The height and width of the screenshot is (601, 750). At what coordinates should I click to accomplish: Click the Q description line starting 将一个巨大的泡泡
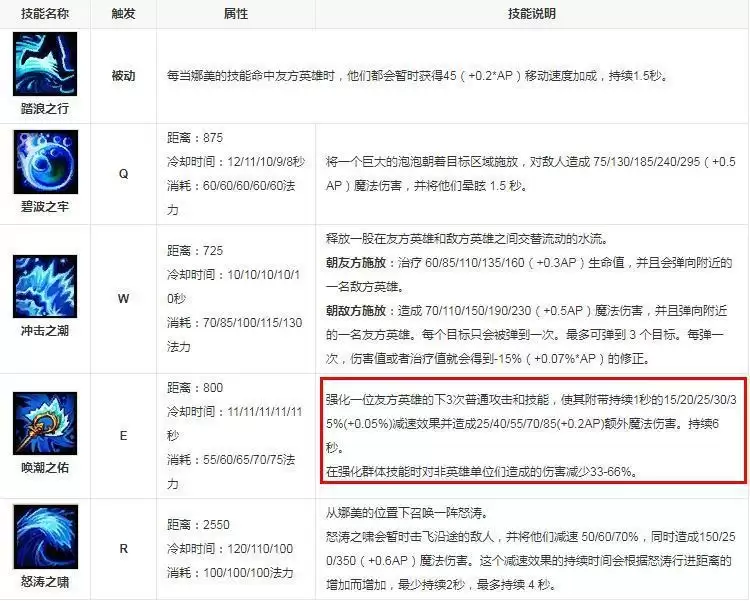click(531, 162)
